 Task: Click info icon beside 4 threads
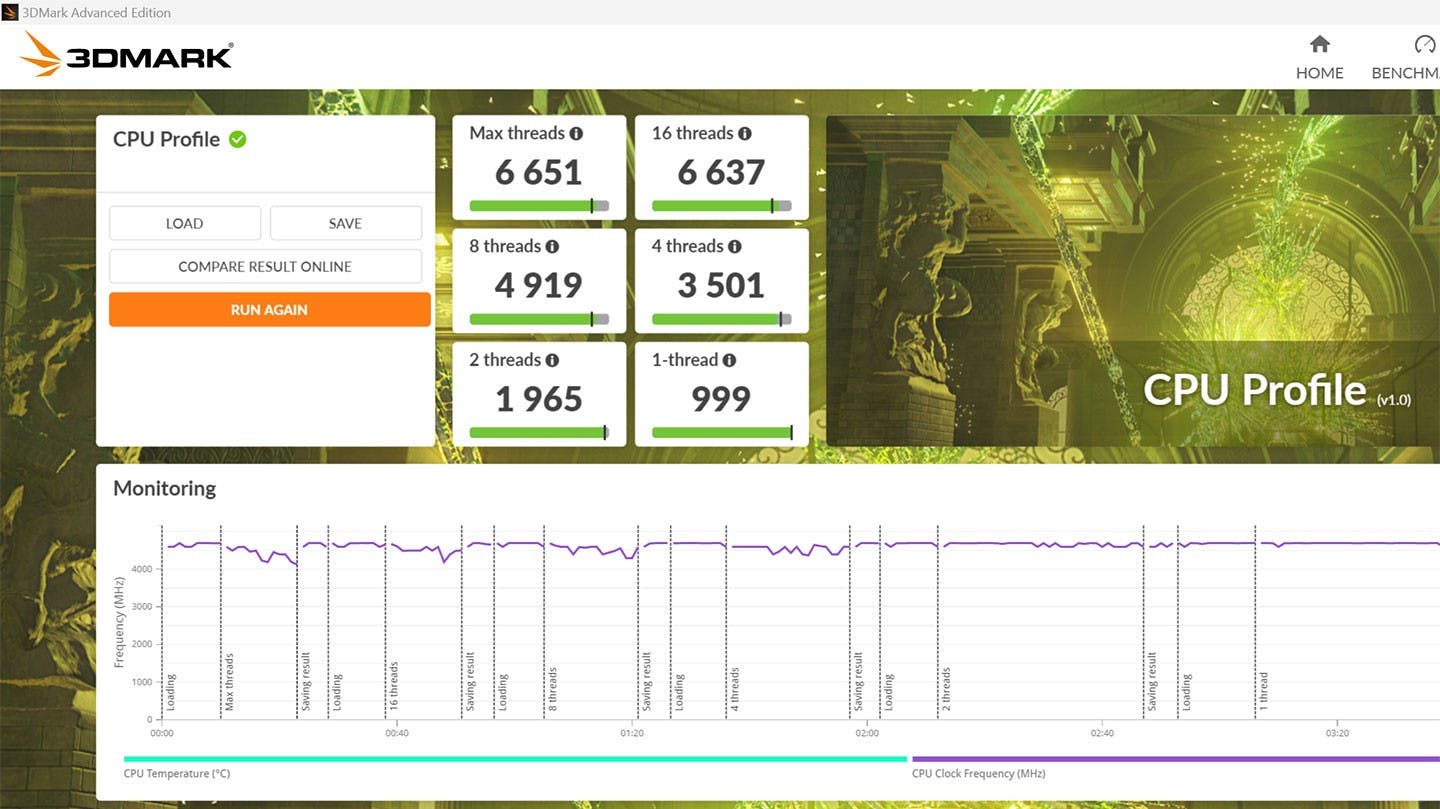tap(734, 246)
